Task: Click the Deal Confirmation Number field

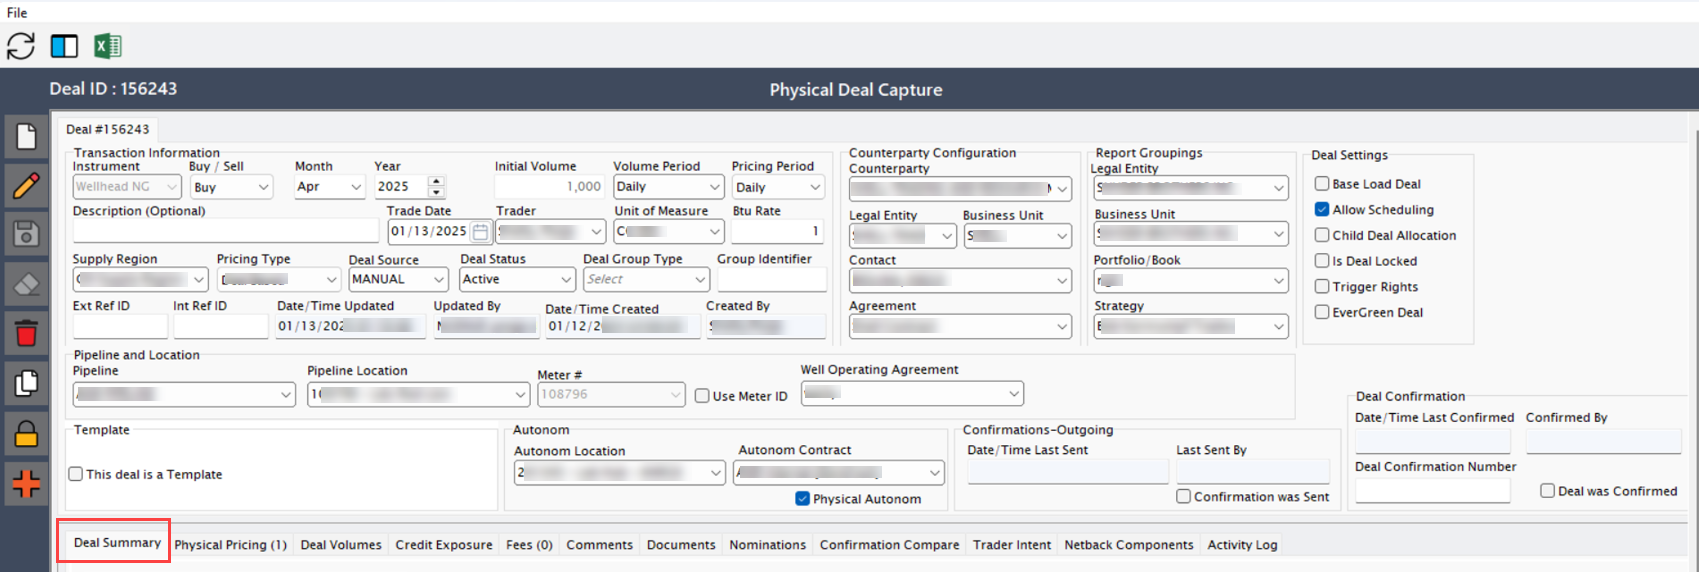Action: coord(1432,491)
